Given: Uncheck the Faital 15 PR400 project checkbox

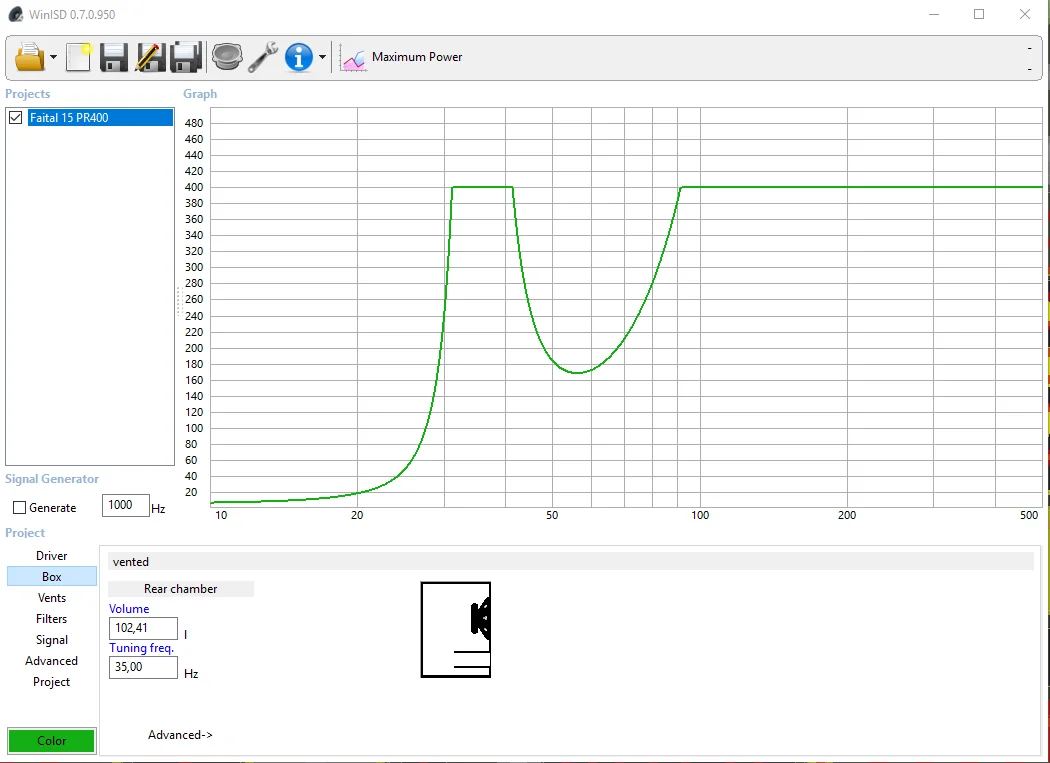Looking at the screenshot, I should click(15, 118).
